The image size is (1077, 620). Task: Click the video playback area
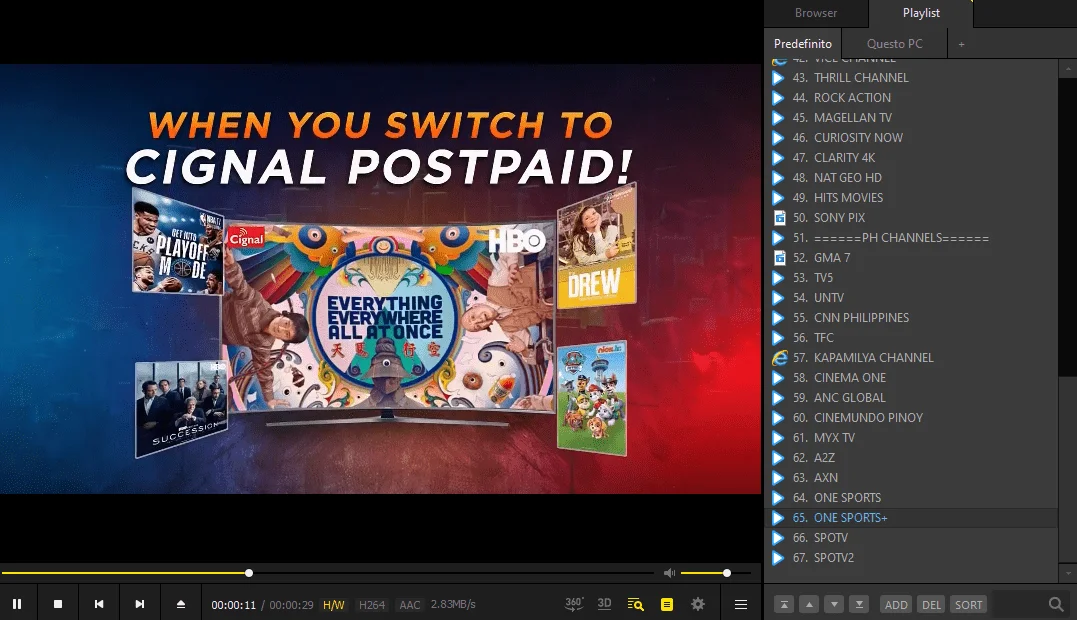tap(381, 279)
